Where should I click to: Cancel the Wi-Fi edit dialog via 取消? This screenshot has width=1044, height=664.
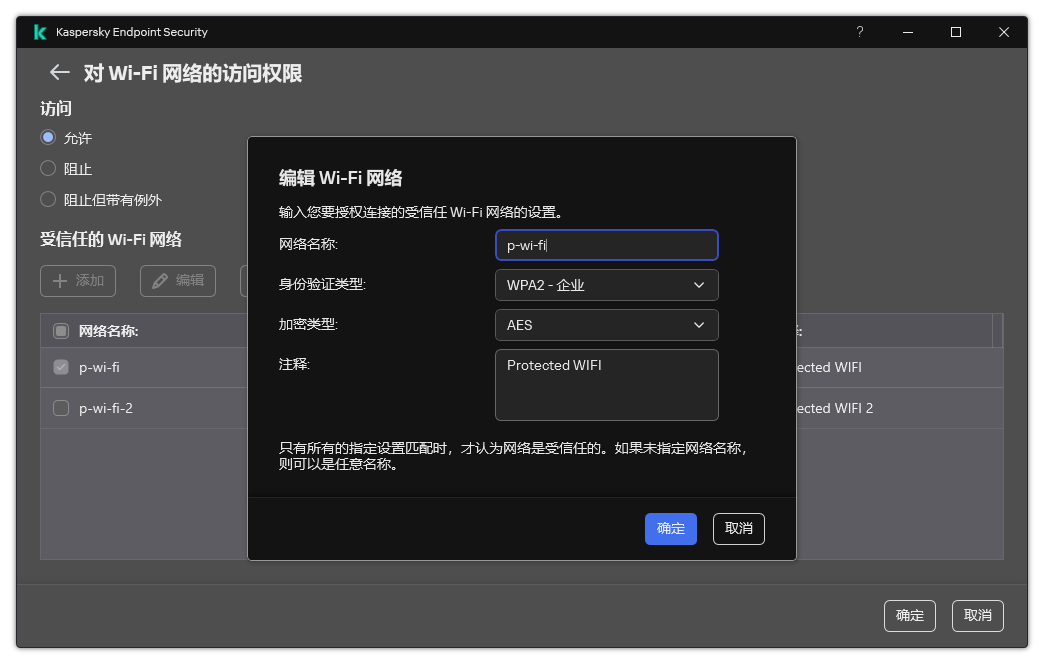(x=738, y=529)
